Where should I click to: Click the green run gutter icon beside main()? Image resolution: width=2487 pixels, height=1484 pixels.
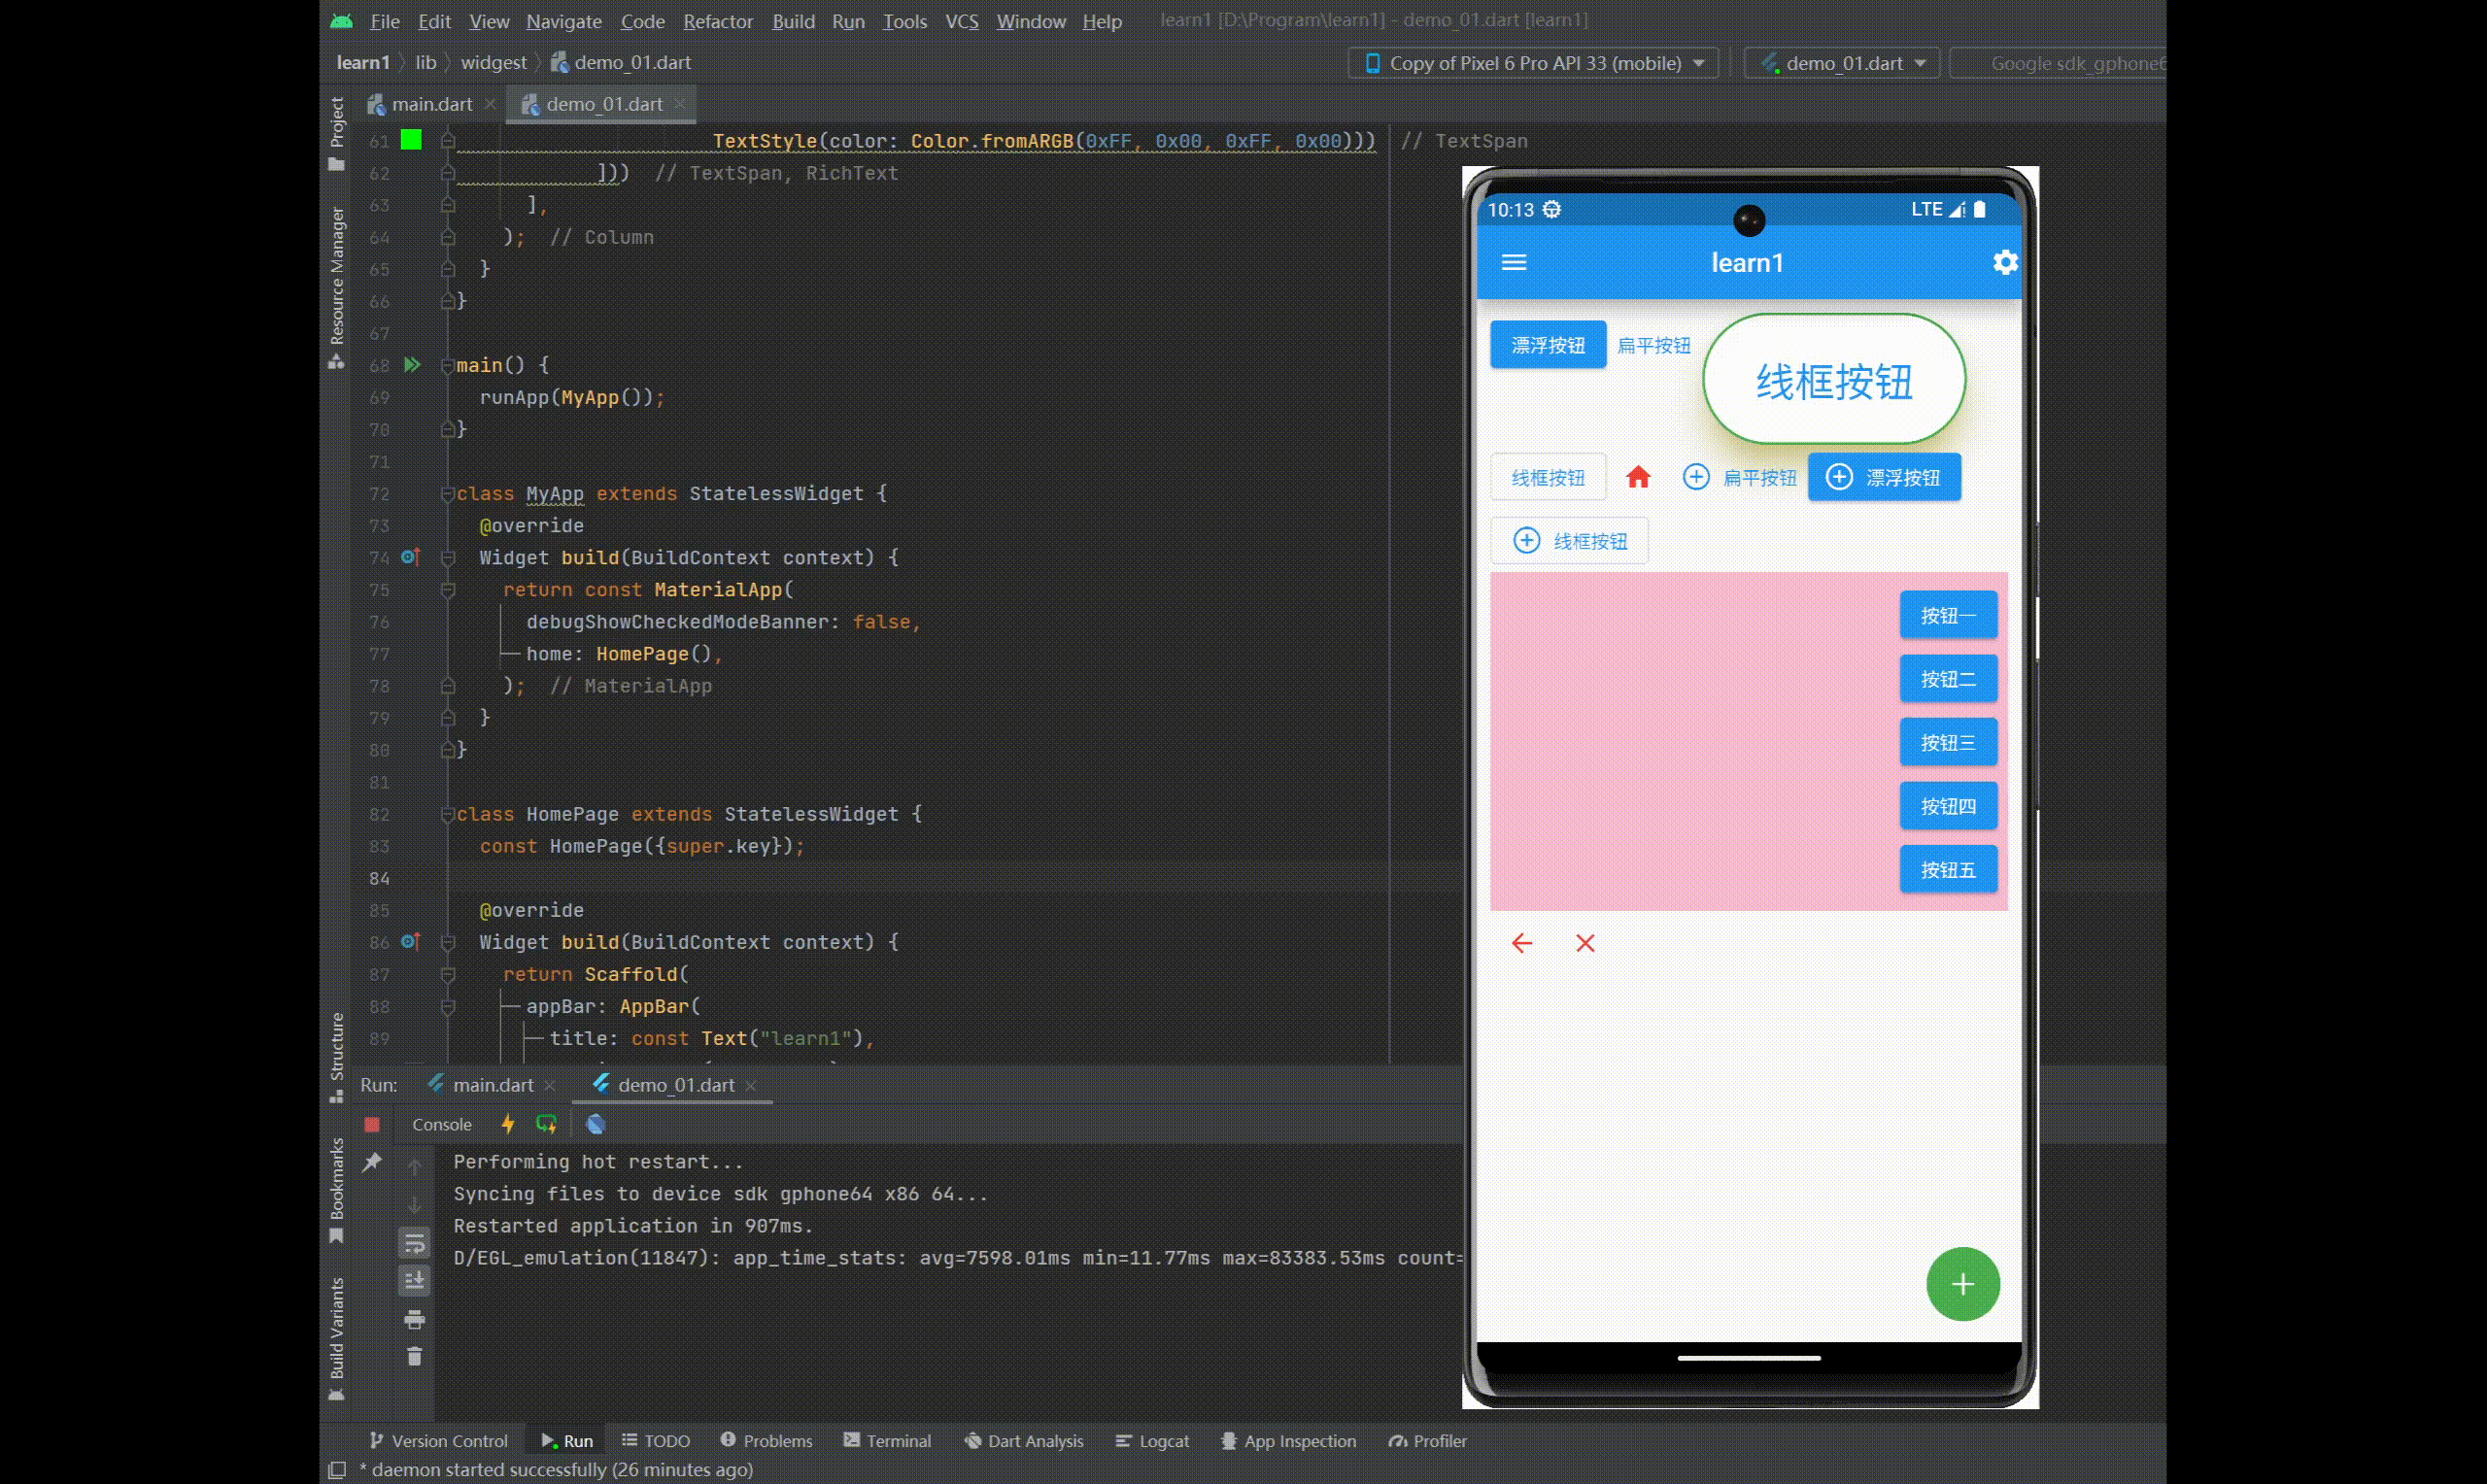point(412,365)
